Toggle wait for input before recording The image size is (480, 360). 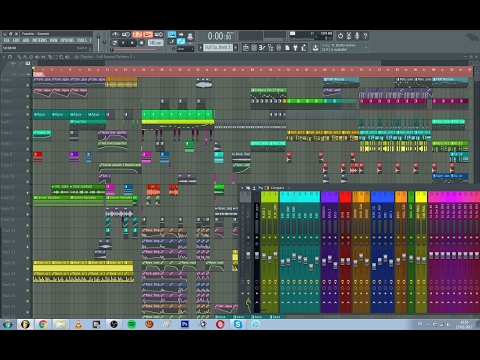(x=126, y=34)
